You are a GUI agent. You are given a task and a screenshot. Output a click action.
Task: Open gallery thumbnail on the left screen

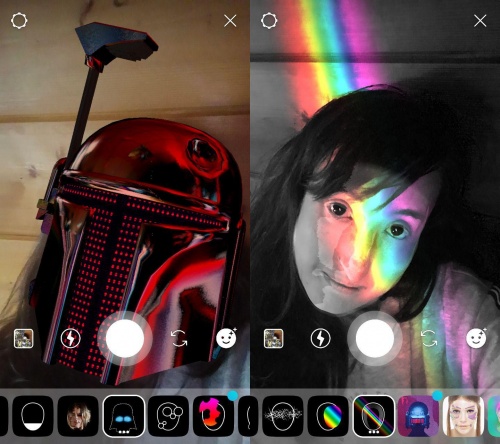[x=24, y=338]
